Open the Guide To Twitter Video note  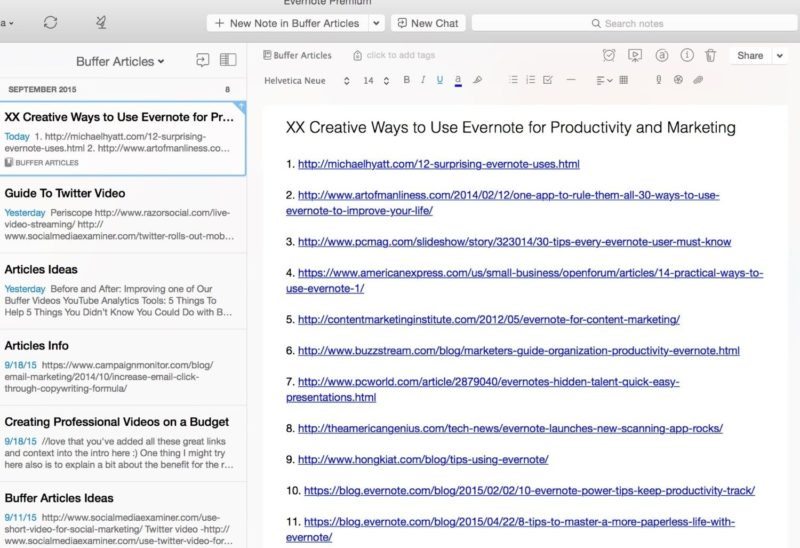point(122,215)
